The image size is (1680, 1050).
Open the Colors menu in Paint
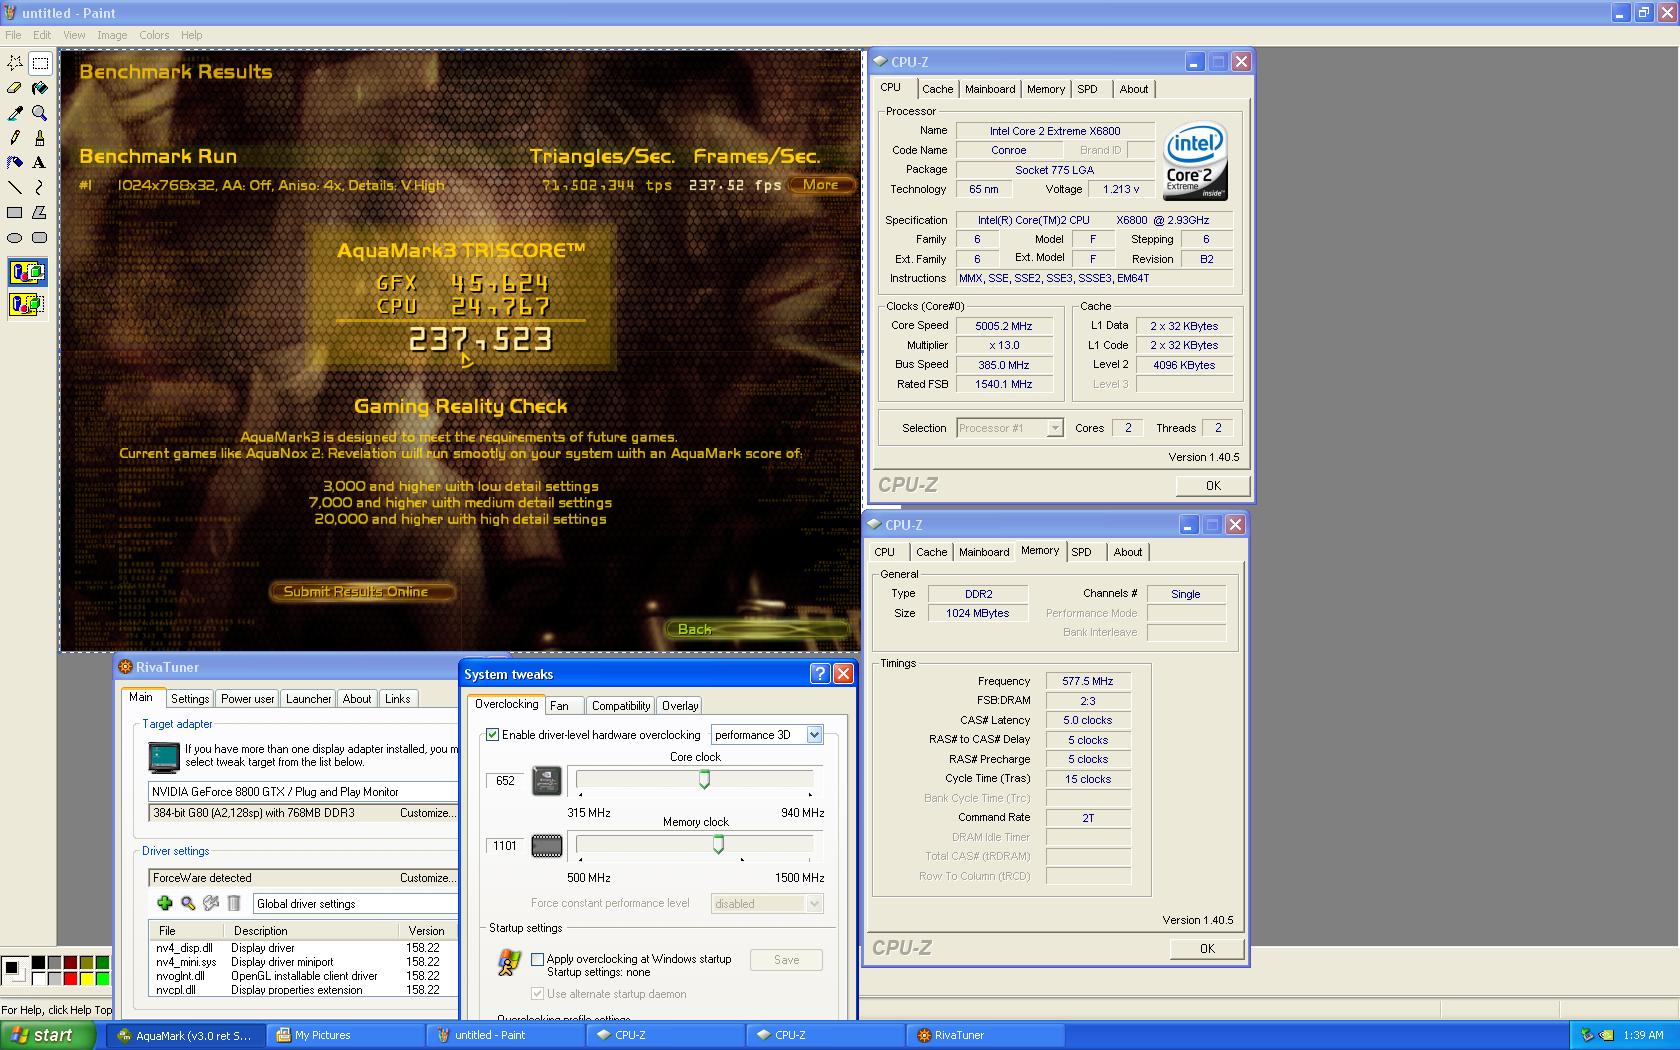(x=154, y=35)
